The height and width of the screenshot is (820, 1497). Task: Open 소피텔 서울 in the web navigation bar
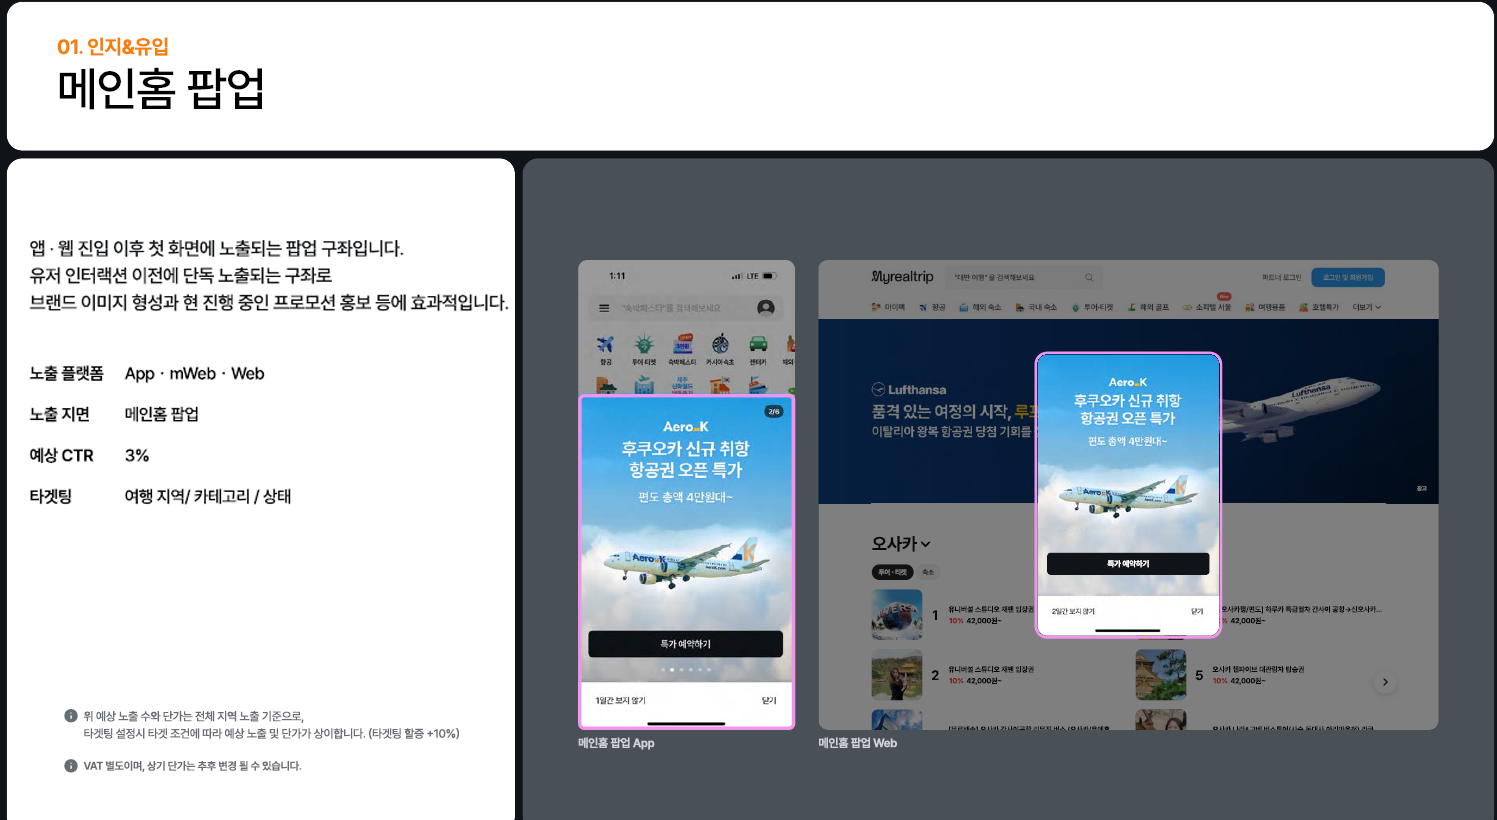click(1207, 307)
